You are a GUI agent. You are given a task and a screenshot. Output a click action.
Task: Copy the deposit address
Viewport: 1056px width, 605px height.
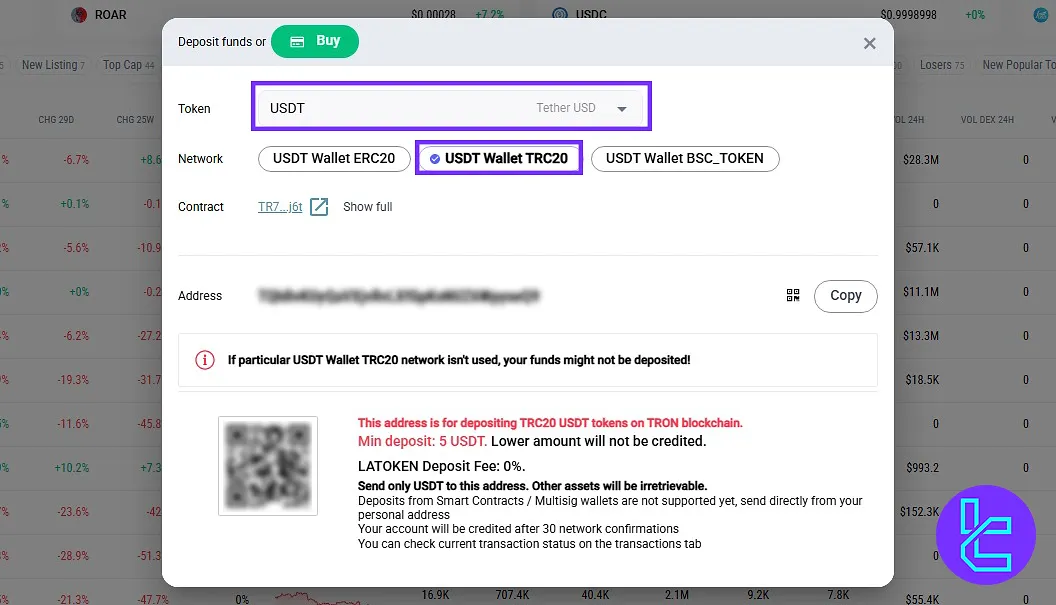click(x=845, y=295)
